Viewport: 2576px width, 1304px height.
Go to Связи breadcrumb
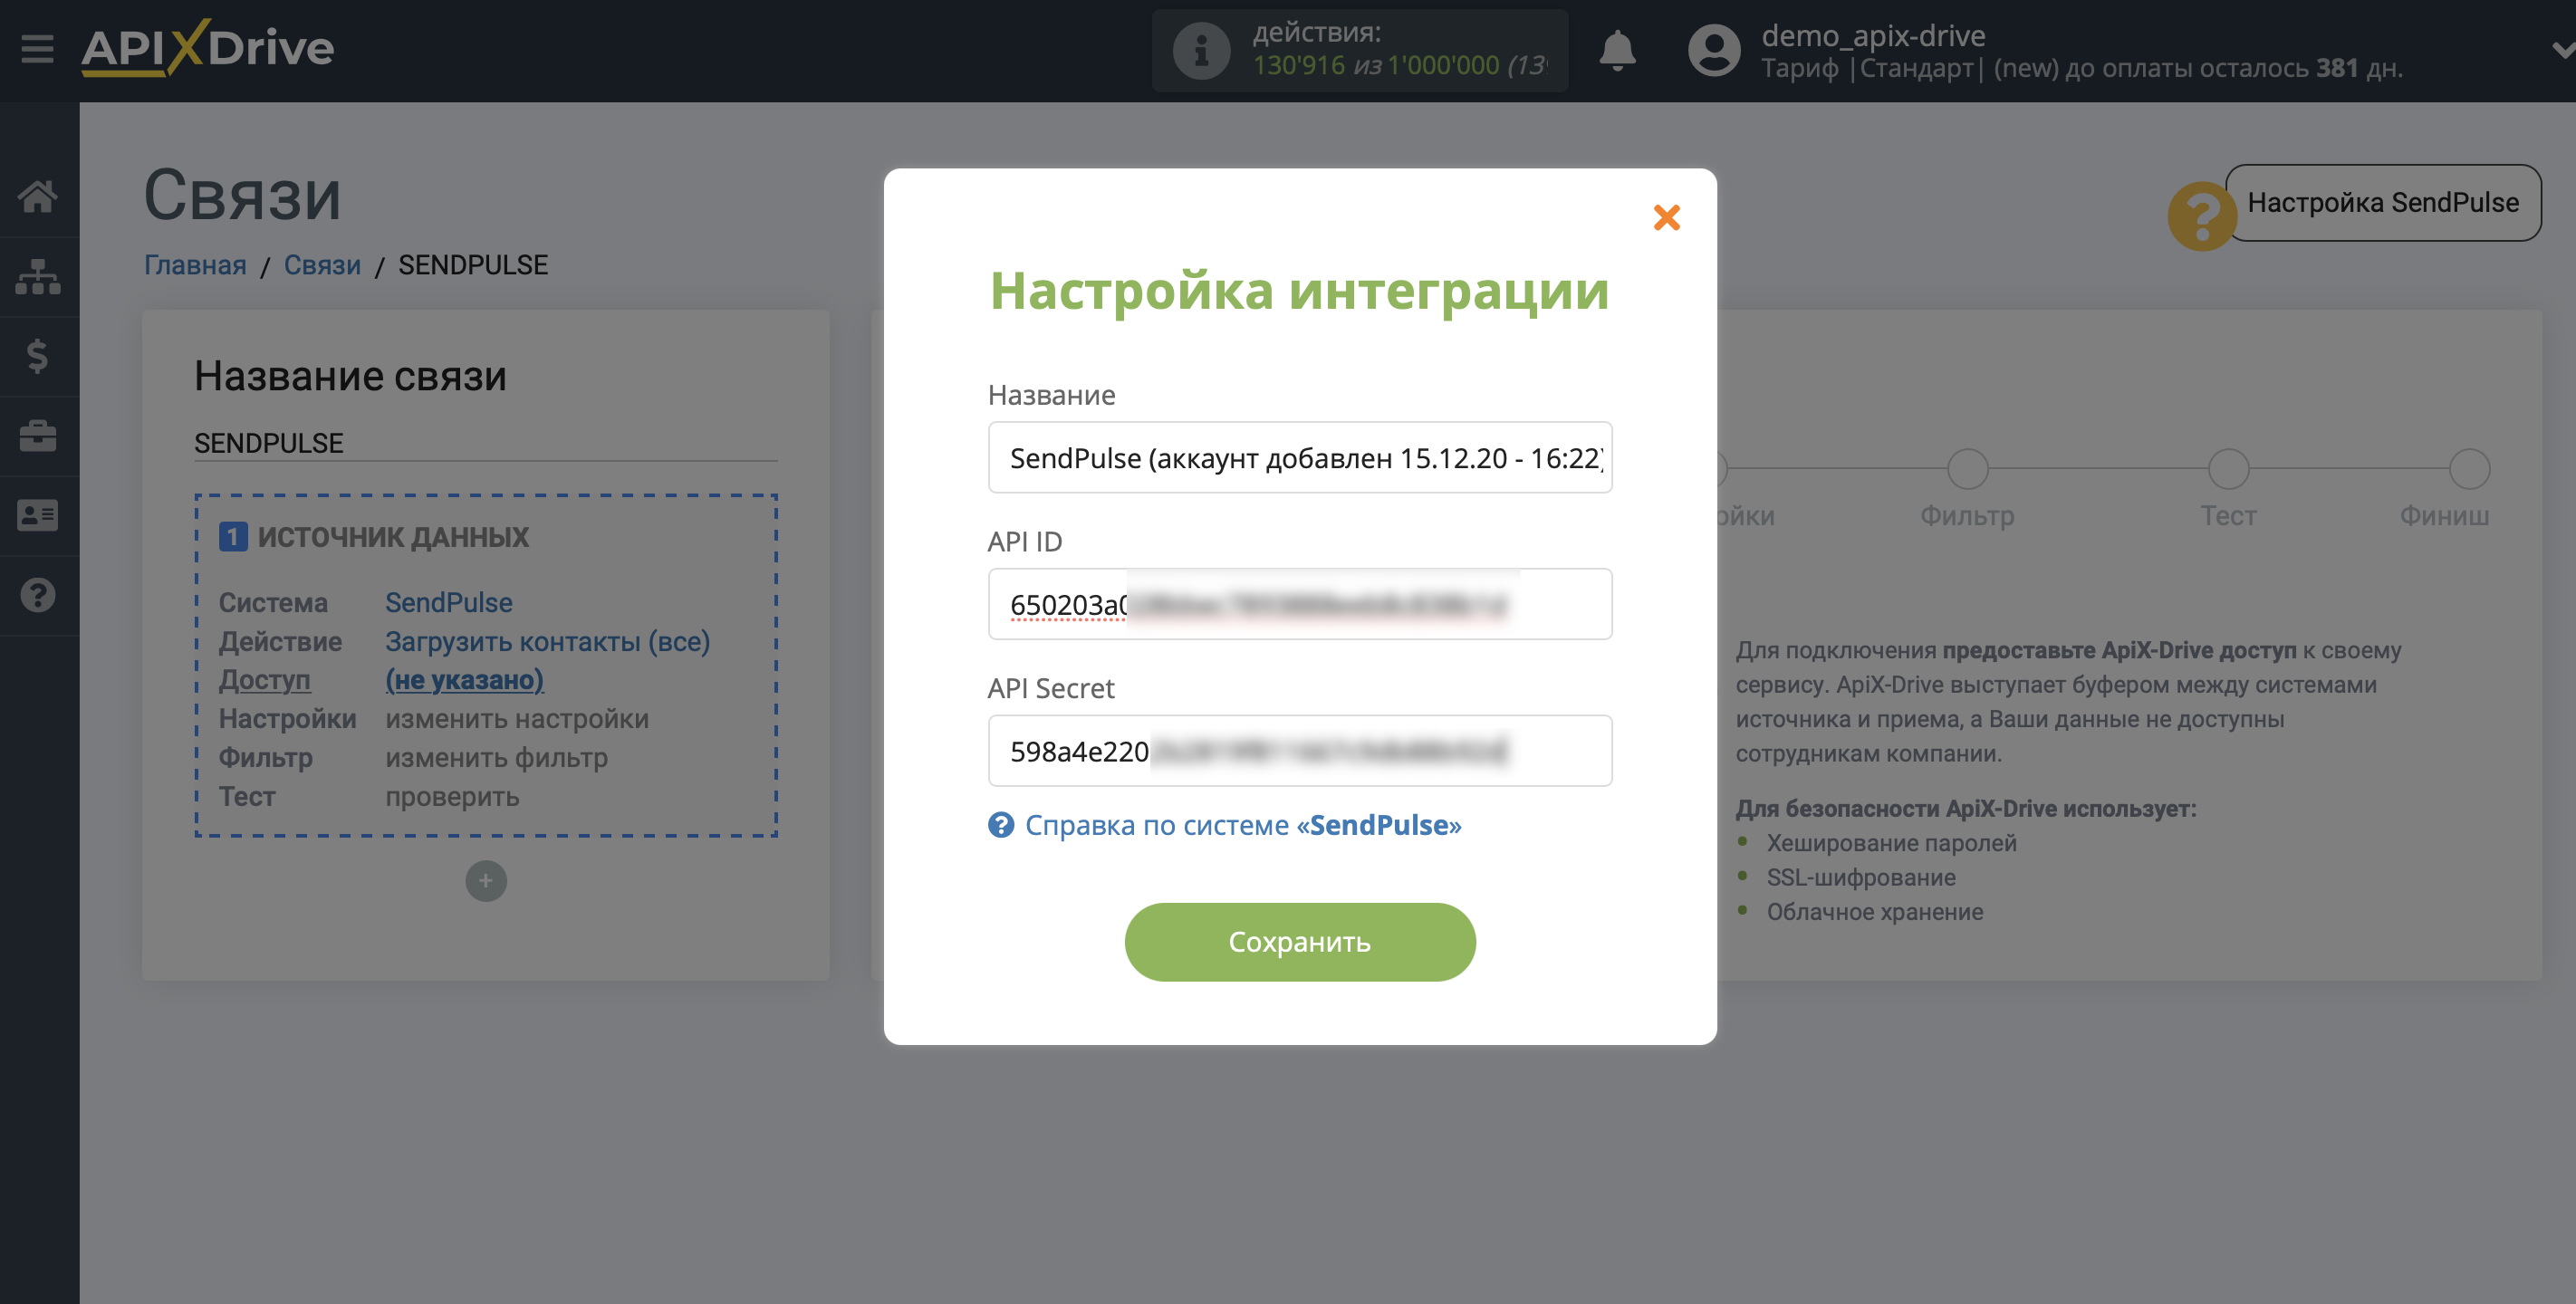click(x=322, y=265)
